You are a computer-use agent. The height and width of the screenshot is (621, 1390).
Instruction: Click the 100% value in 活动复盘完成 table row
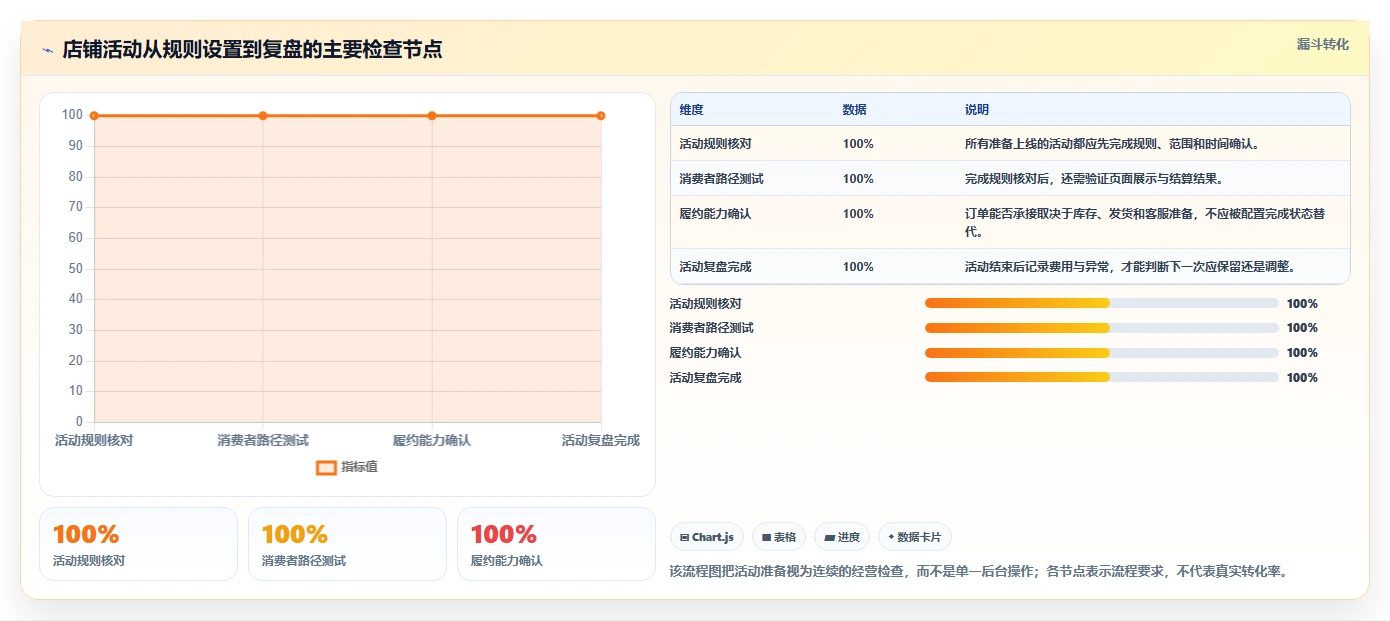pyautogui.click(x=858, y=267)
